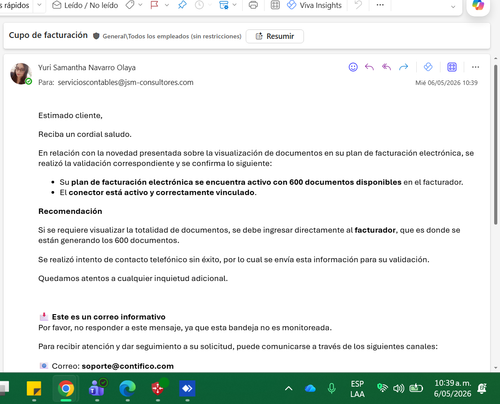The height and width of the screenshot is (404, 500).
Task: Open Yuri Samantha Navarro Olaya's profile photo
Action: coord(21,74)
